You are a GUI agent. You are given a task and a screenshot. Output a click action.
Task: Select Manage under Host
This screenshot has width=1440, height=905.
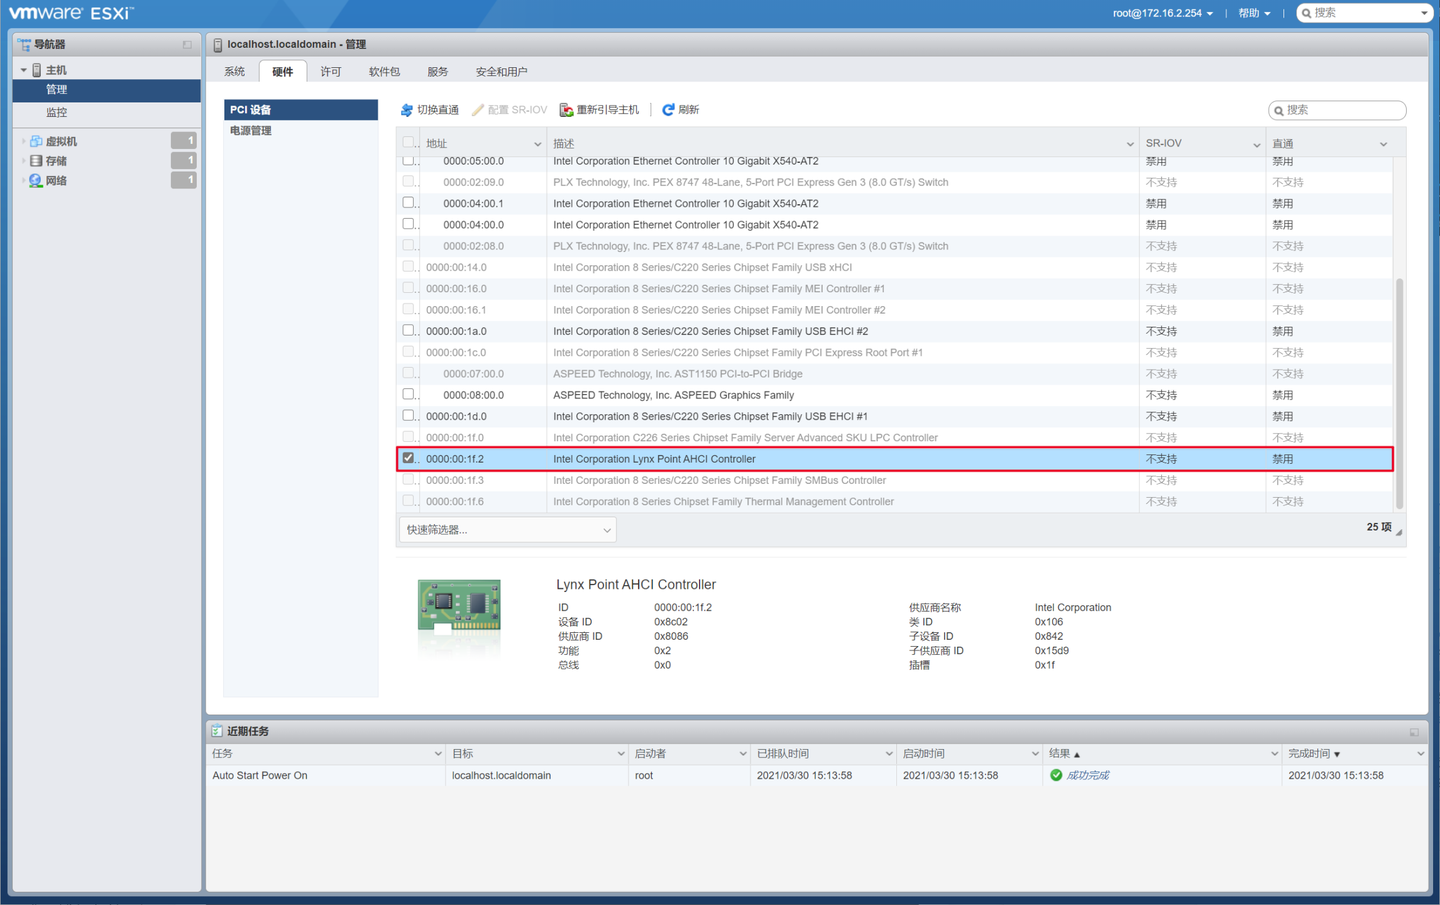click(106, 90)
